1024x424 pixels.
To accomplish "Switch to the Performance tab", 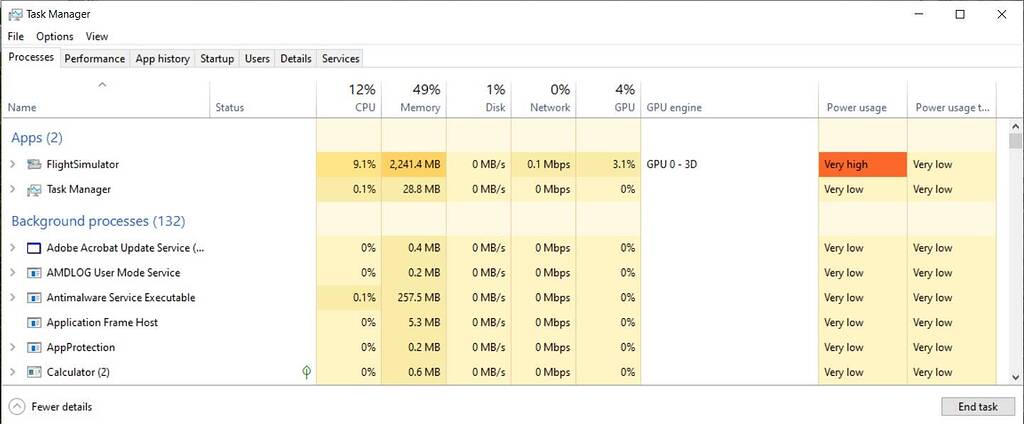I will [95, 59].
